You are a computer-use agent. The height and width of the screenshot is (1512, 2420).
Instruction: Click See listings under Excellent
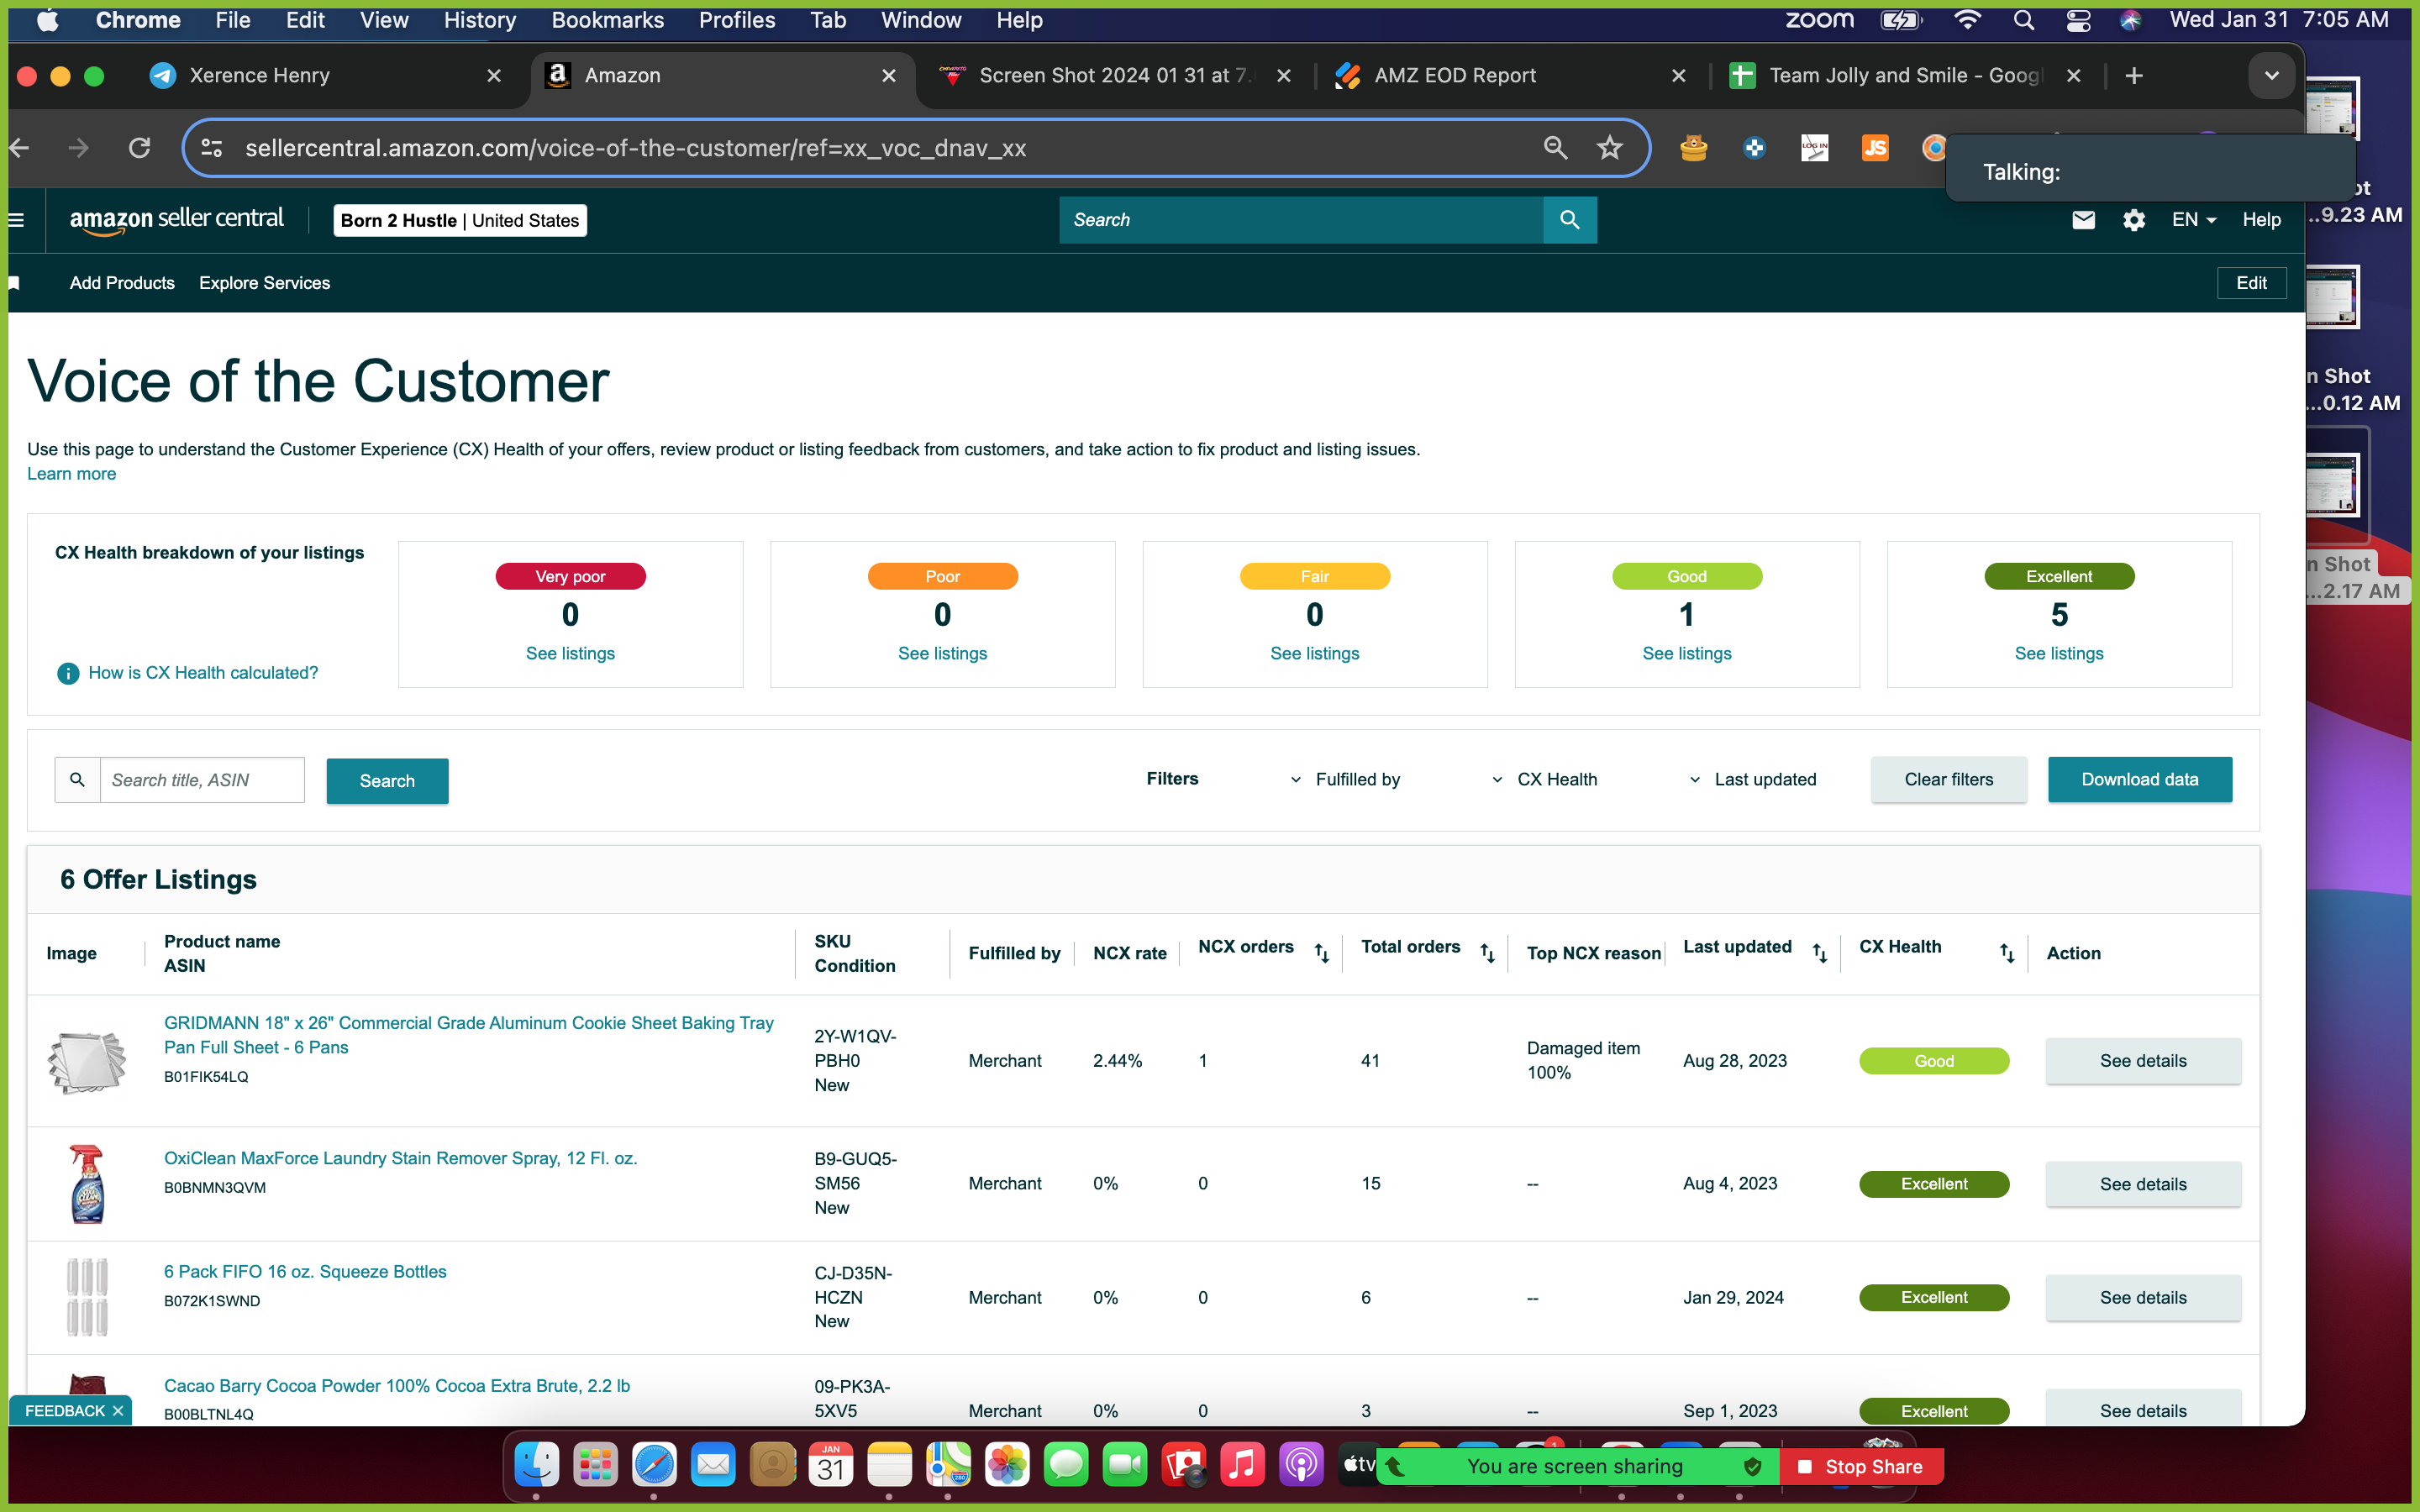point(2058,653)
